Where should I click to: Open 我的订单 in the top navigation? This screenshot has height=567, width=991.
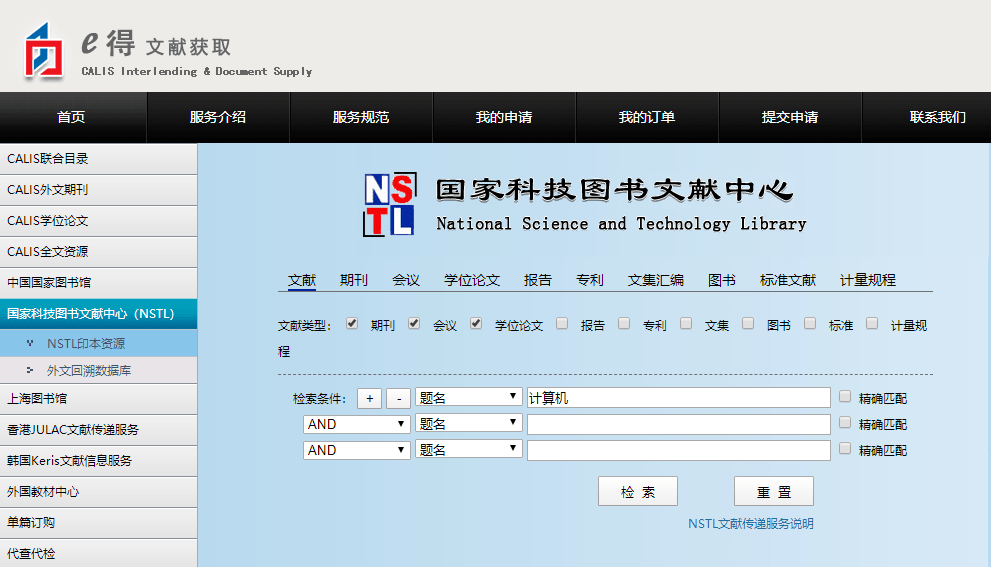tap(647, 117)
